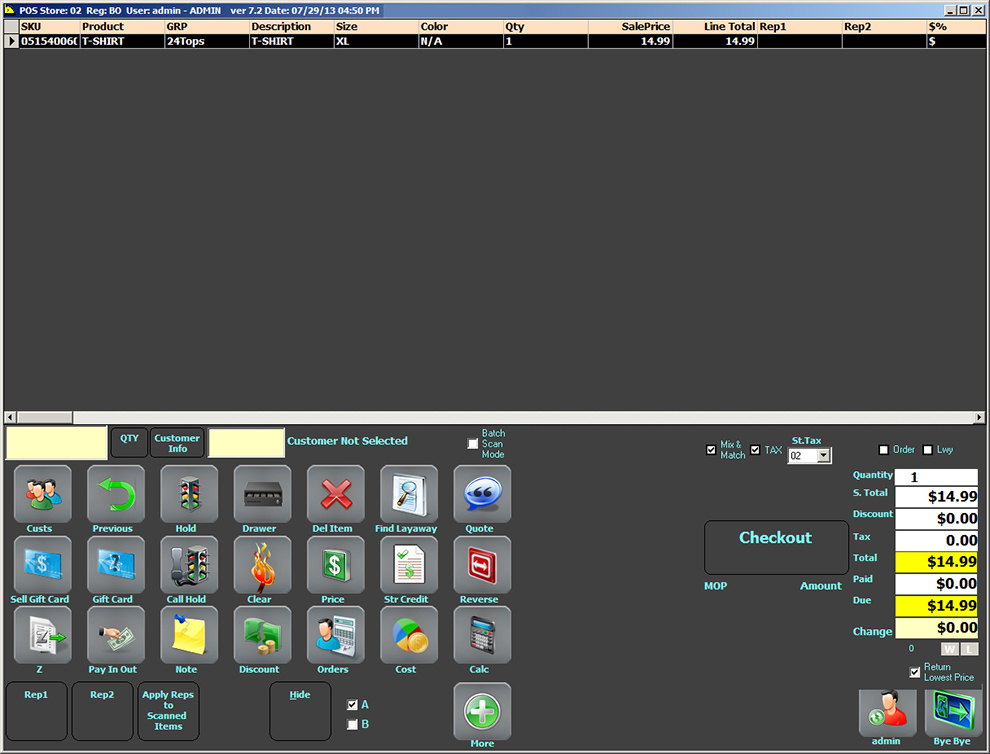Open the Calc calculator icon

click(482, 635)
